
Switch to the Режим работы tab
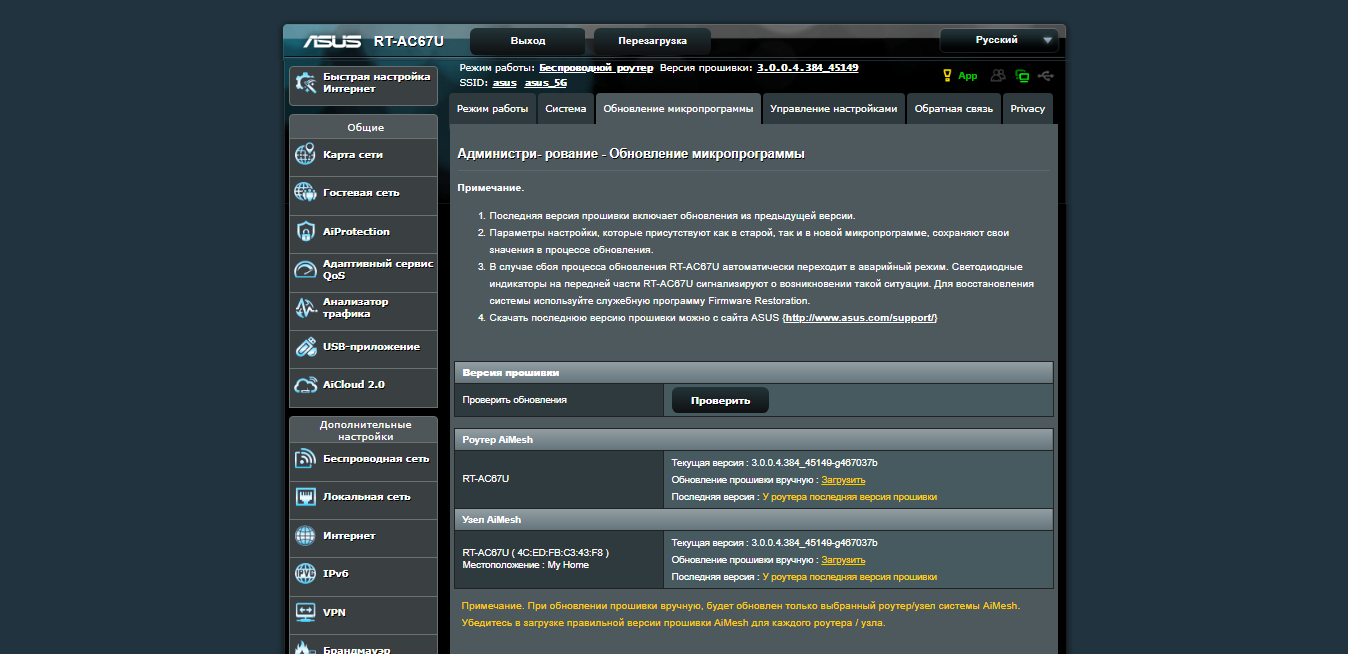click(493, 109)
